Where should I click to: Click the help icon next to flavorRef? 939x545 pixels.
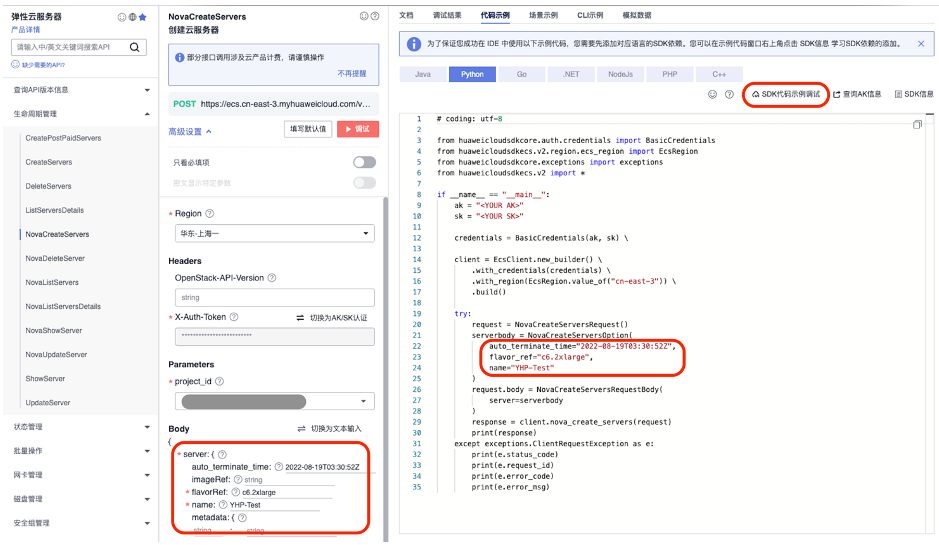click(235, 492)
